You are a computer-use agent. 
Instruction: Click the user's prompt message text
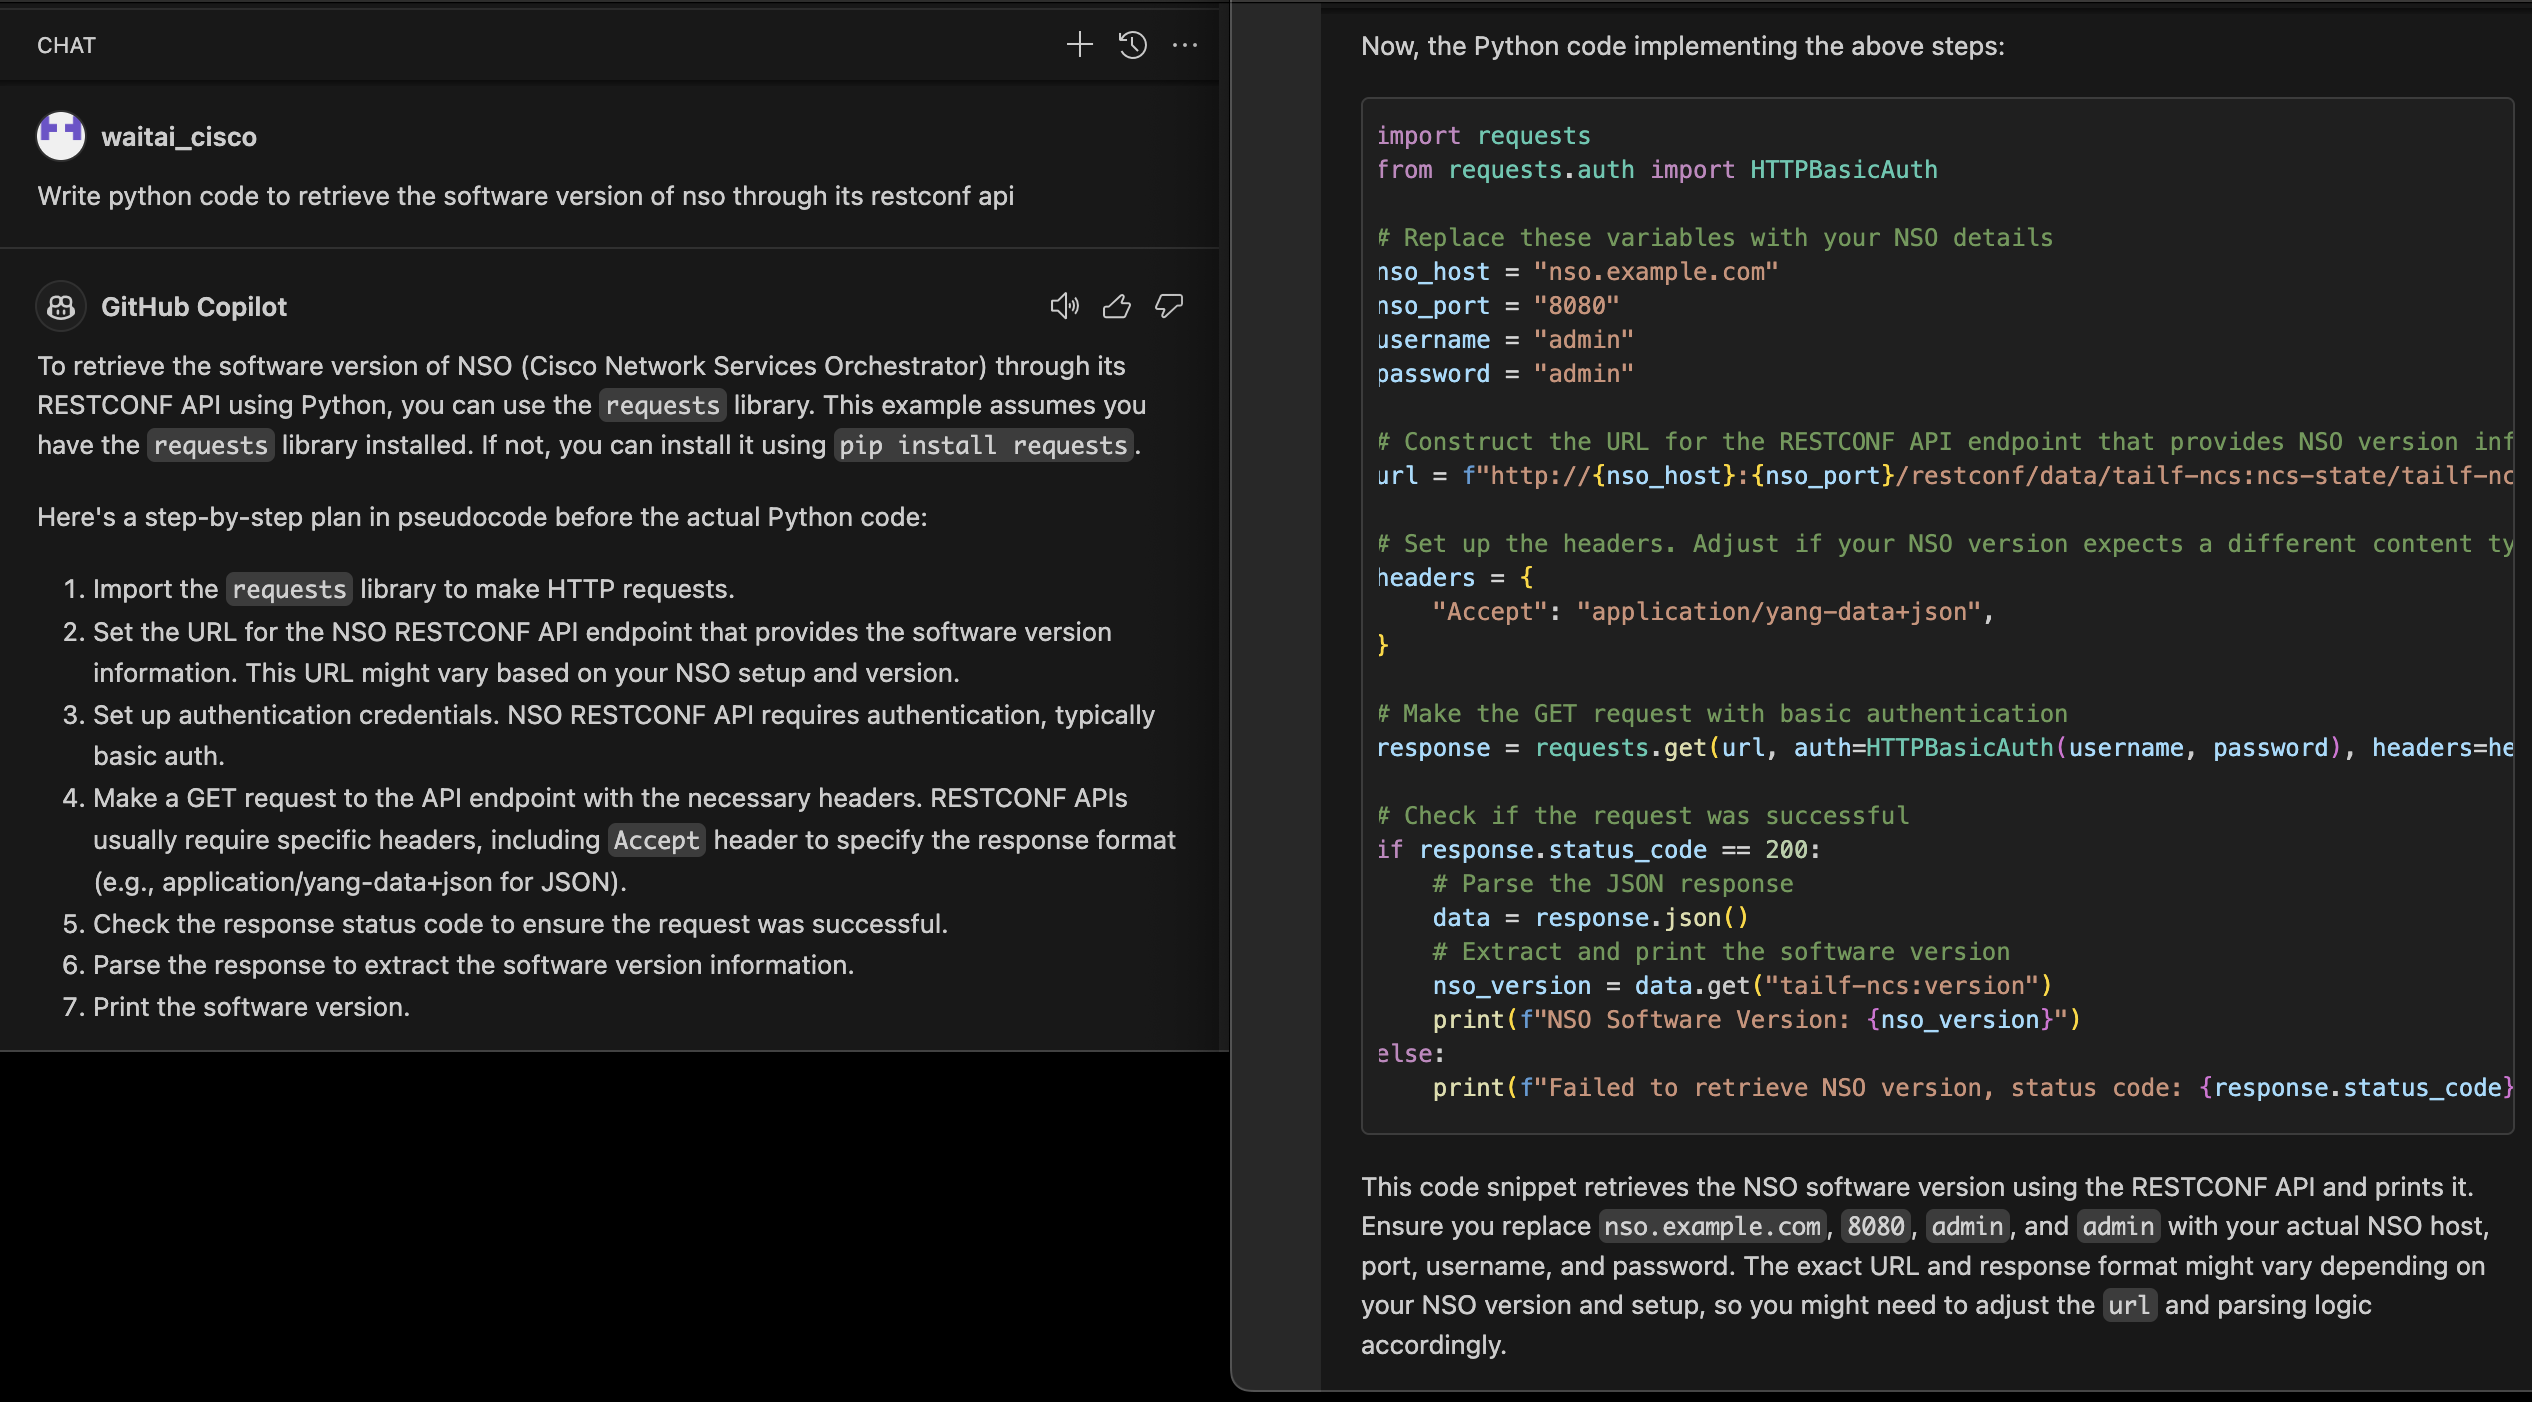(x=526, y=196)
